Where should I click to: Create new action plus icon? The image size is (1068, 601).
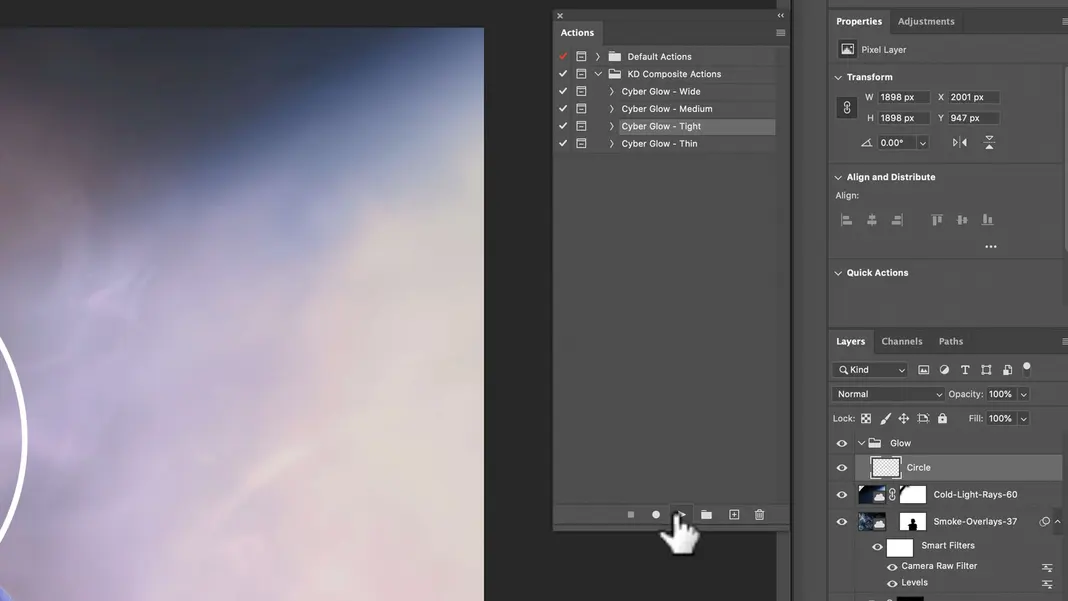734,514
